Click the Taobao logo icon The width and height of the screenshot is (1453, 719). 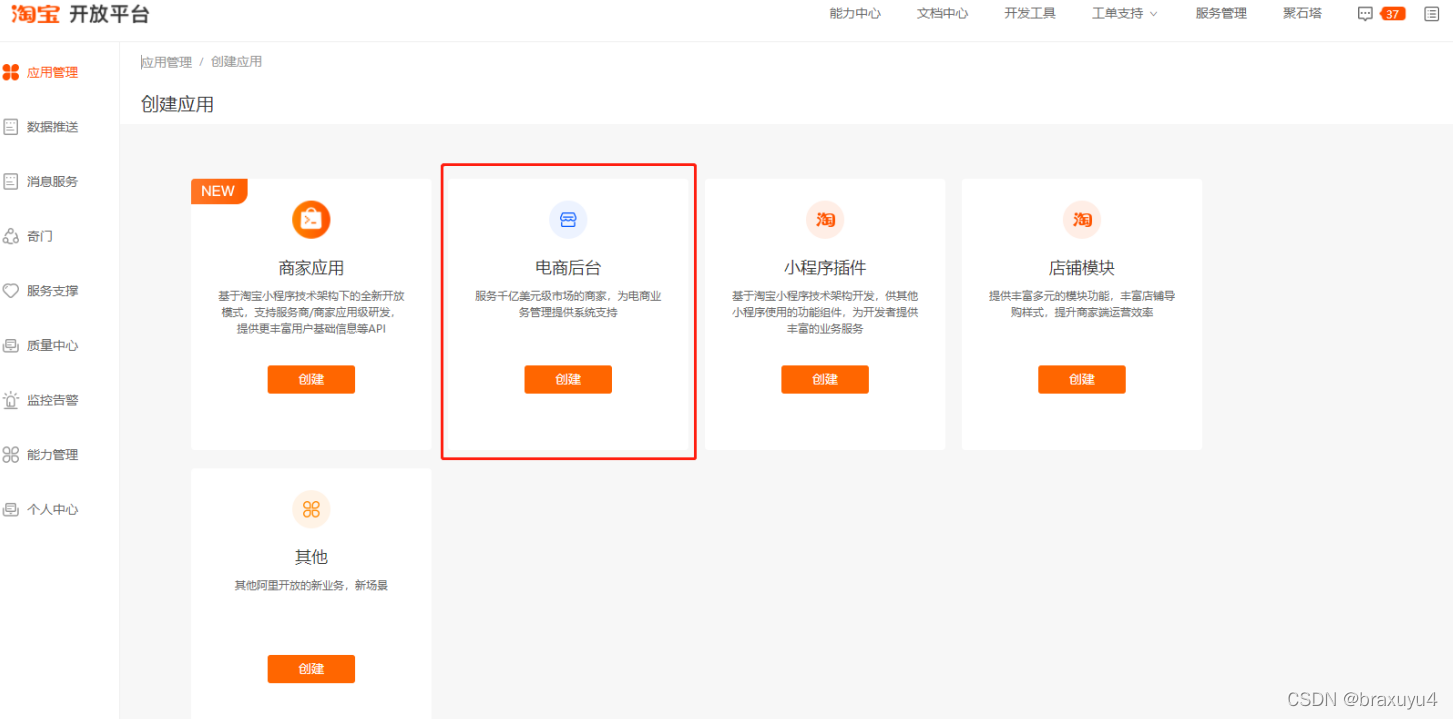(35, 14)
